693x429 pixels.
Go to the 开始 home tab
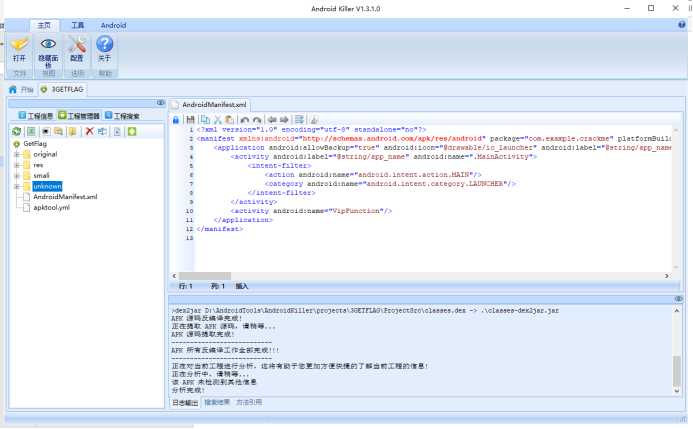(x=21, y=90)
